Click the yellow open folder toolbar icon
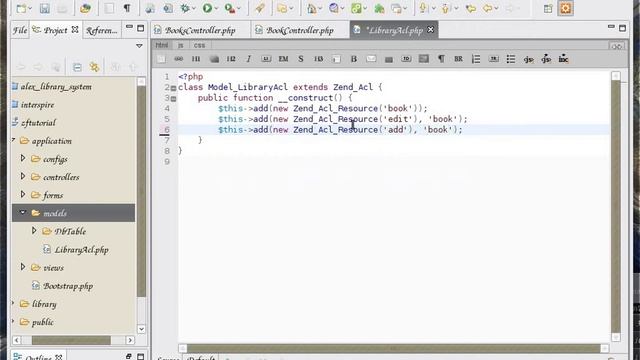This screenshot has width=640, height=360. 282,8
